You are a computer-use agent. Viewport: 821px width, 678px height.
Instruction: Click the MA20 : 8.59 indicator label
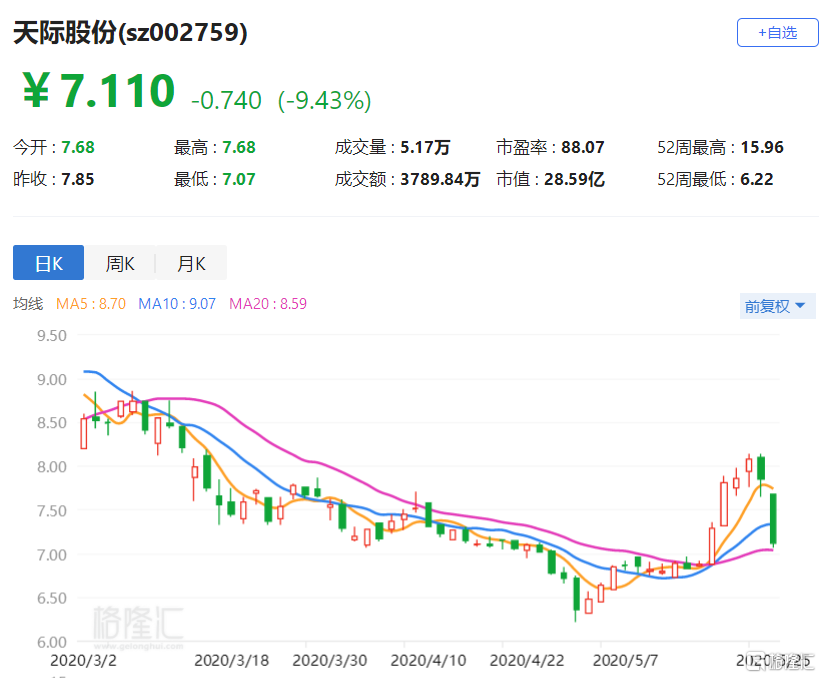[268, 304]
